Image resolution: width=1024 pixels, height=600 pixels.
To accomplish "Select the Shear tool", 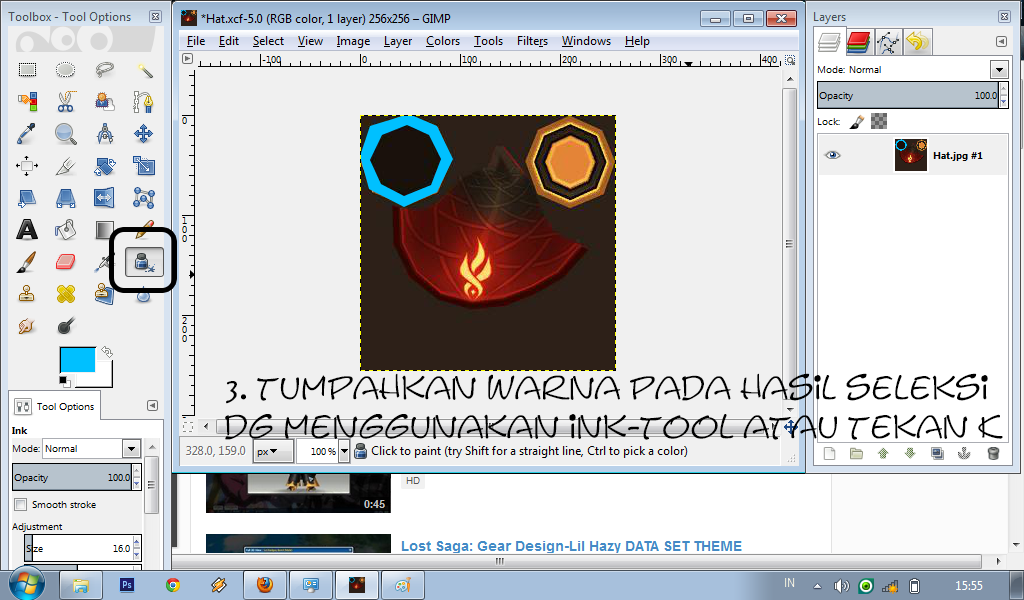I will pos(27,198).
